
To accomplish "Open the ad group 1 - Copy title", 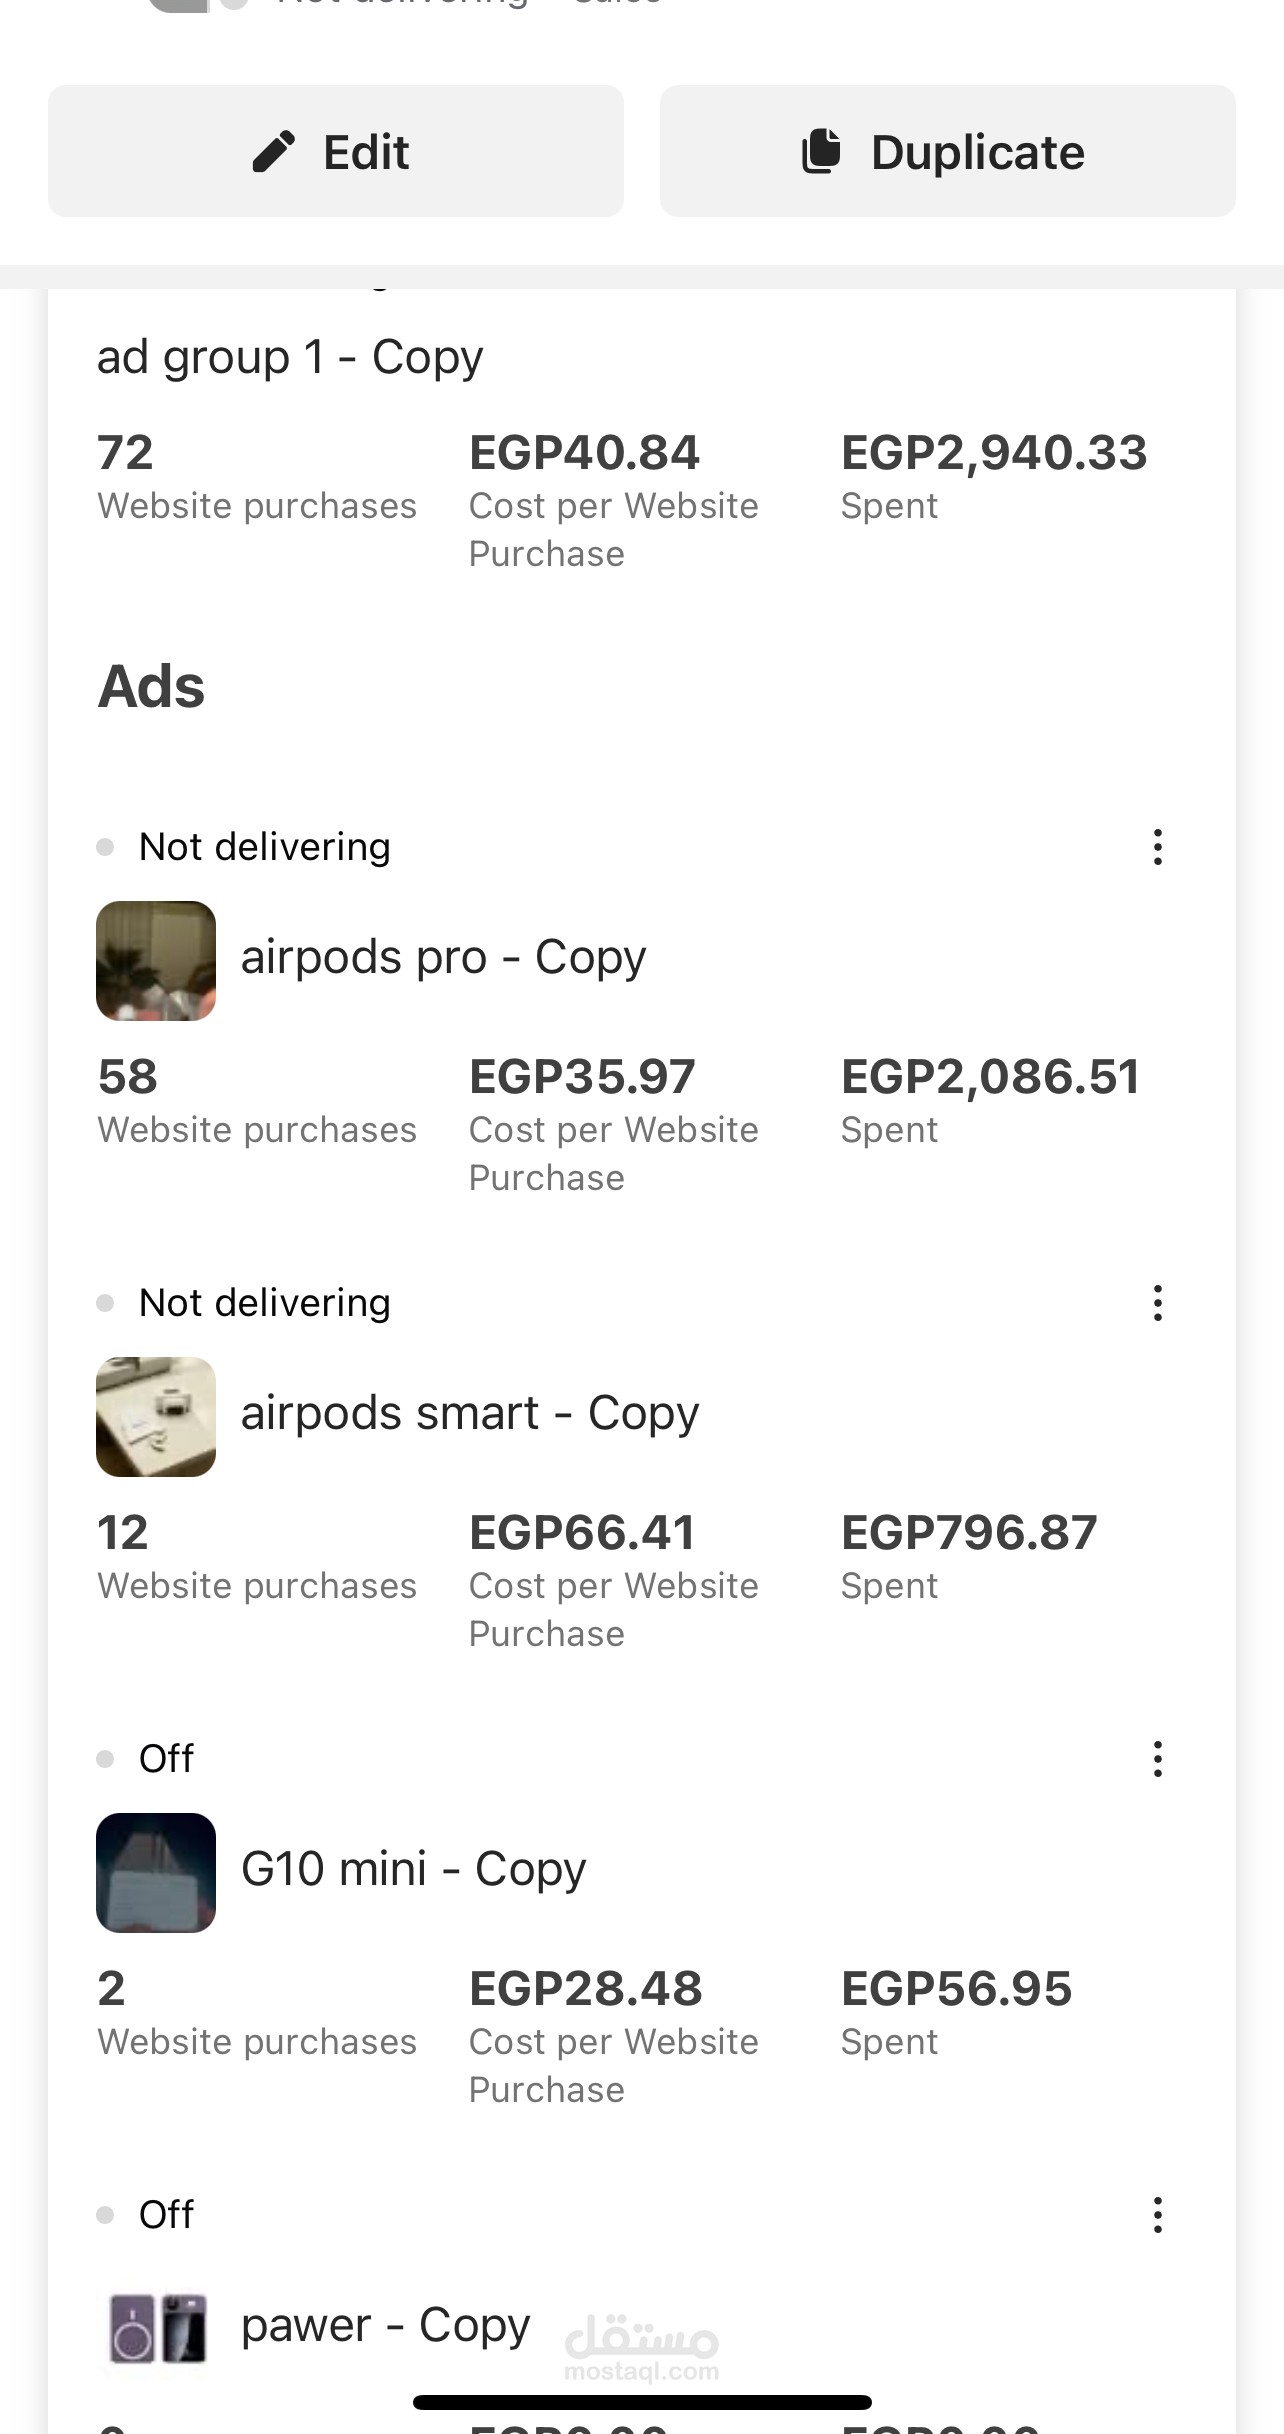I will 290,357.
